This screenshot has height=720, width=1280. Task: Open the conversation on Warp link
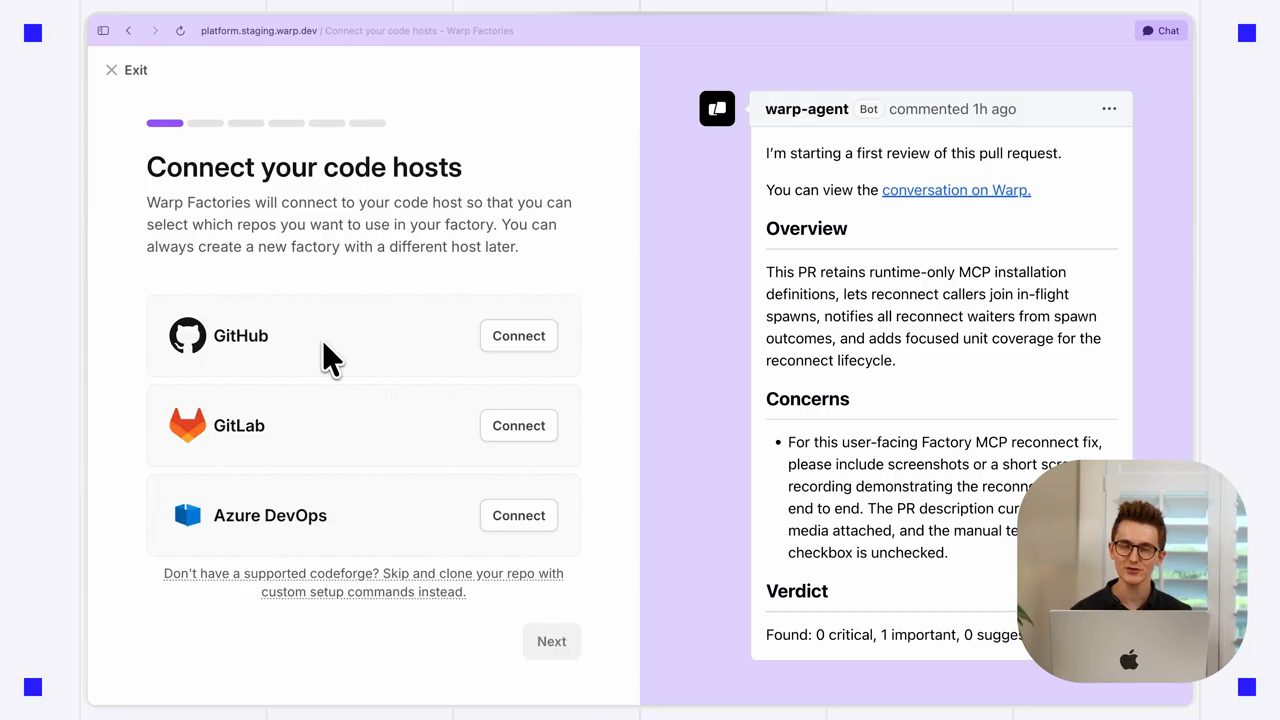pos(956,190)
